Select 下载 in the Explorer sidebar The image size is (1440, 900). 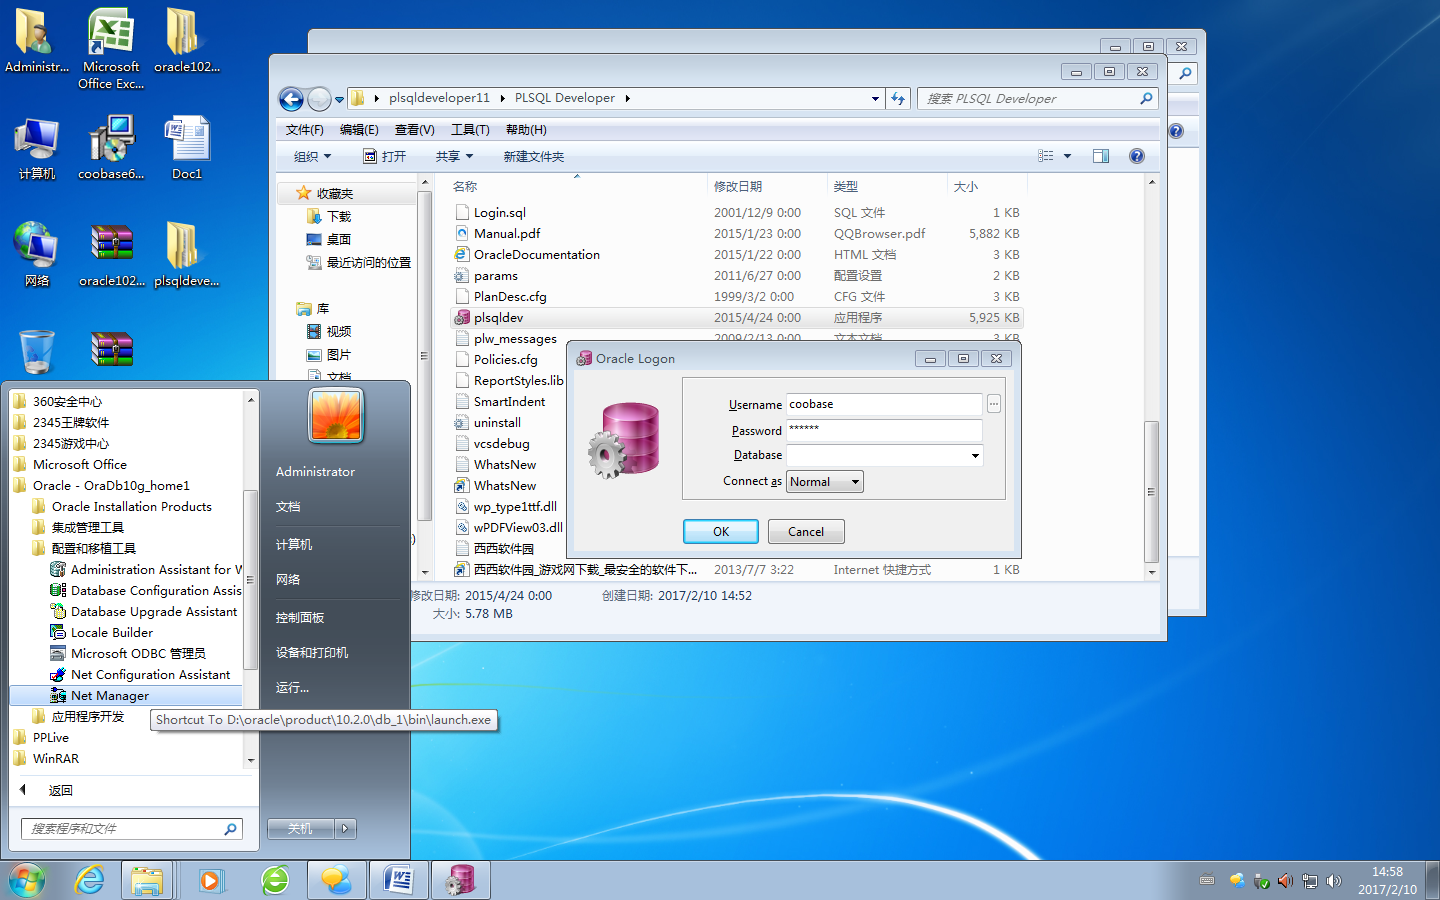329,216
